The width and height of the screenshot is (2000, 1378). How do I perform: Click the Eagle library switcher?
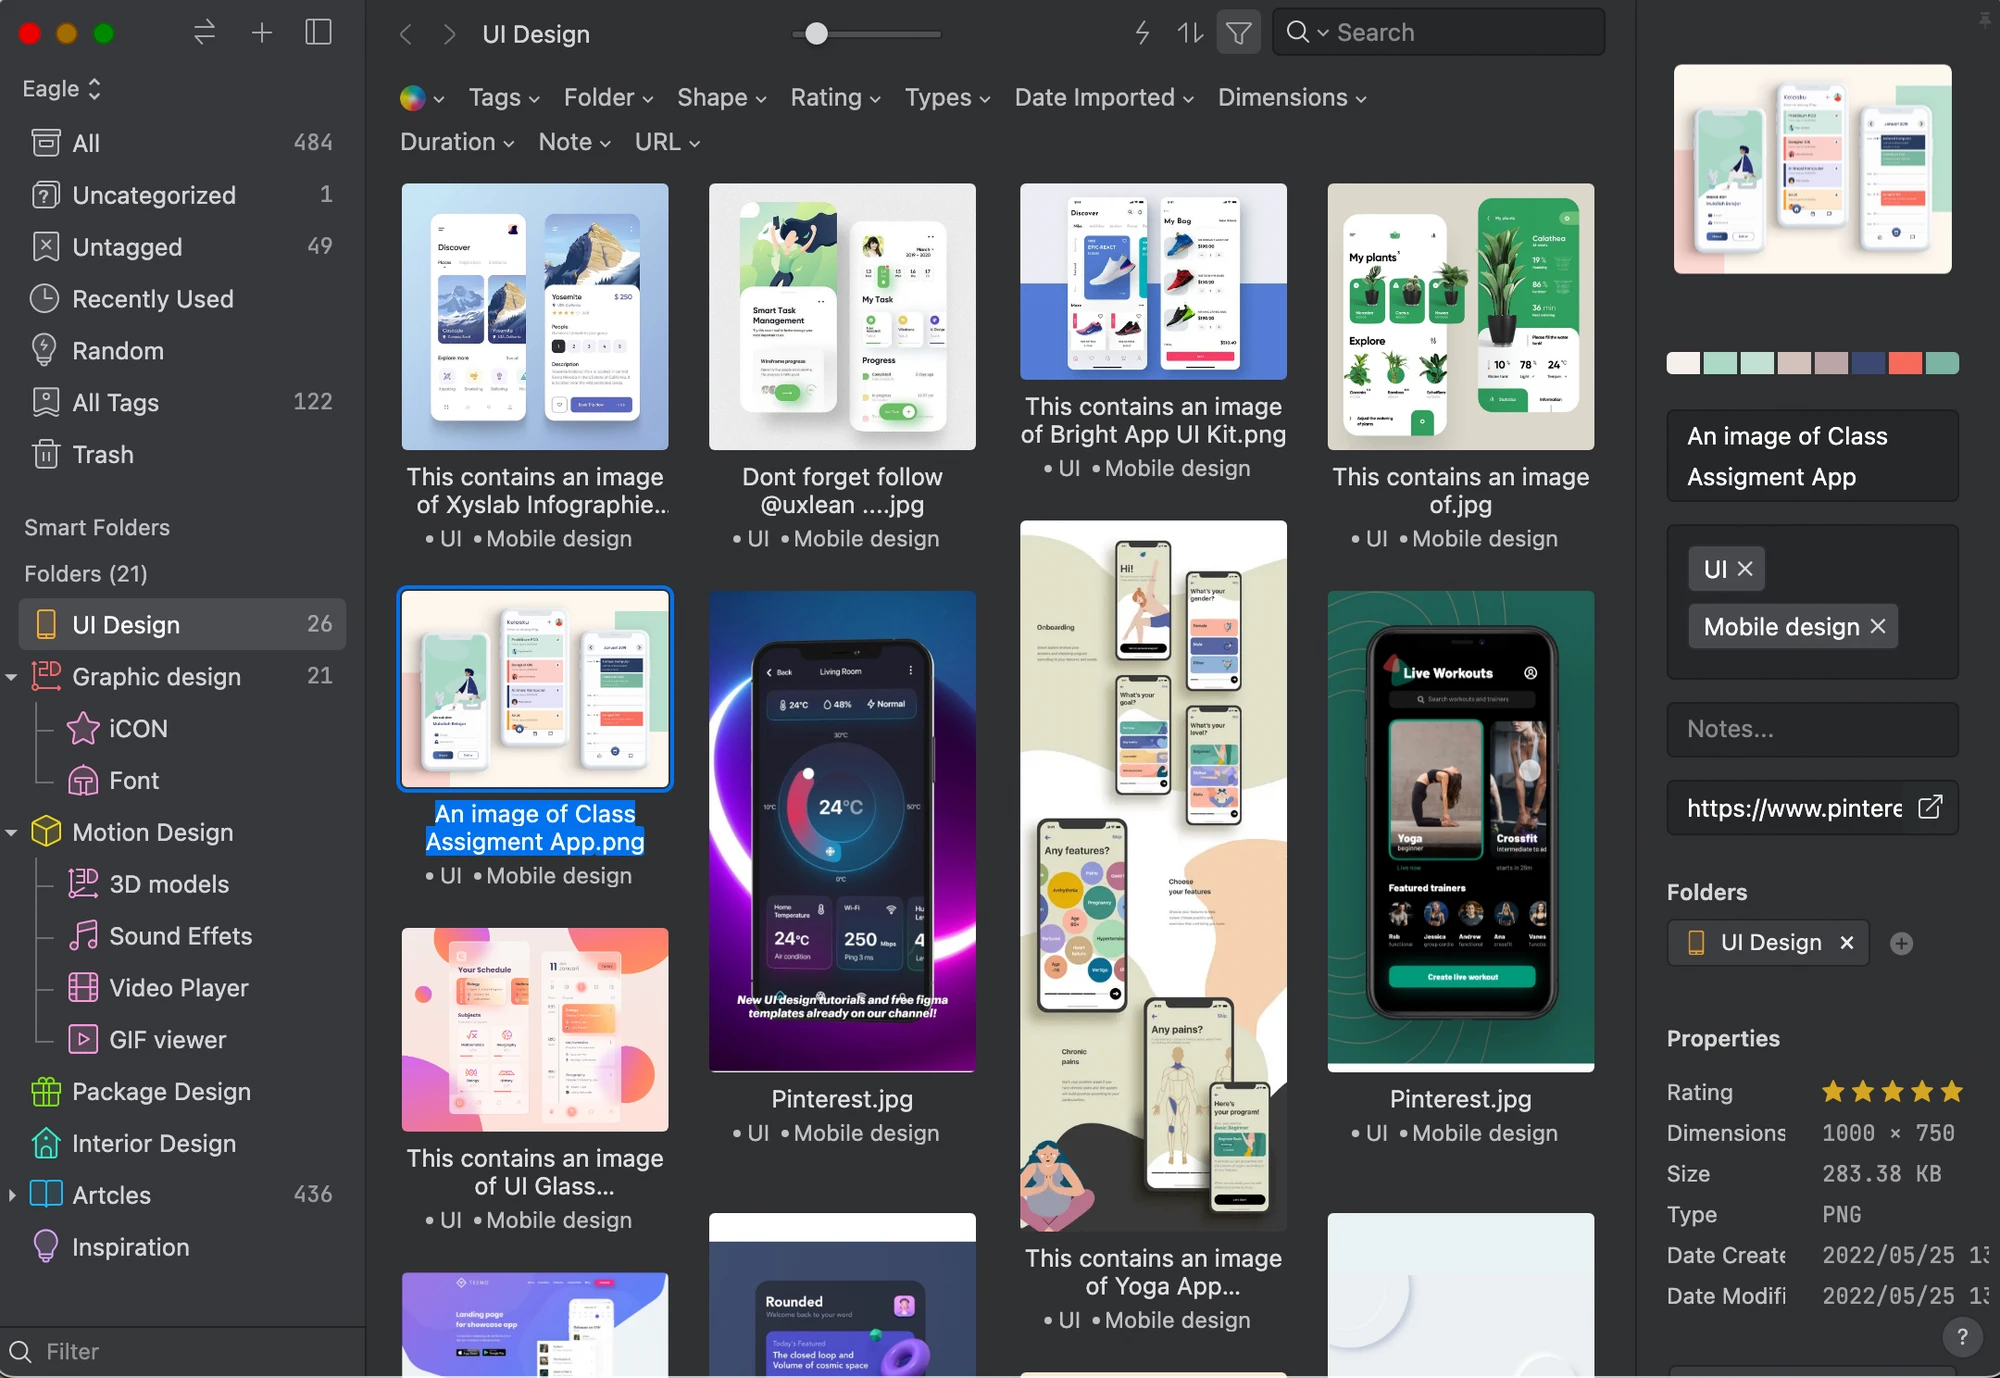[62, 88]
